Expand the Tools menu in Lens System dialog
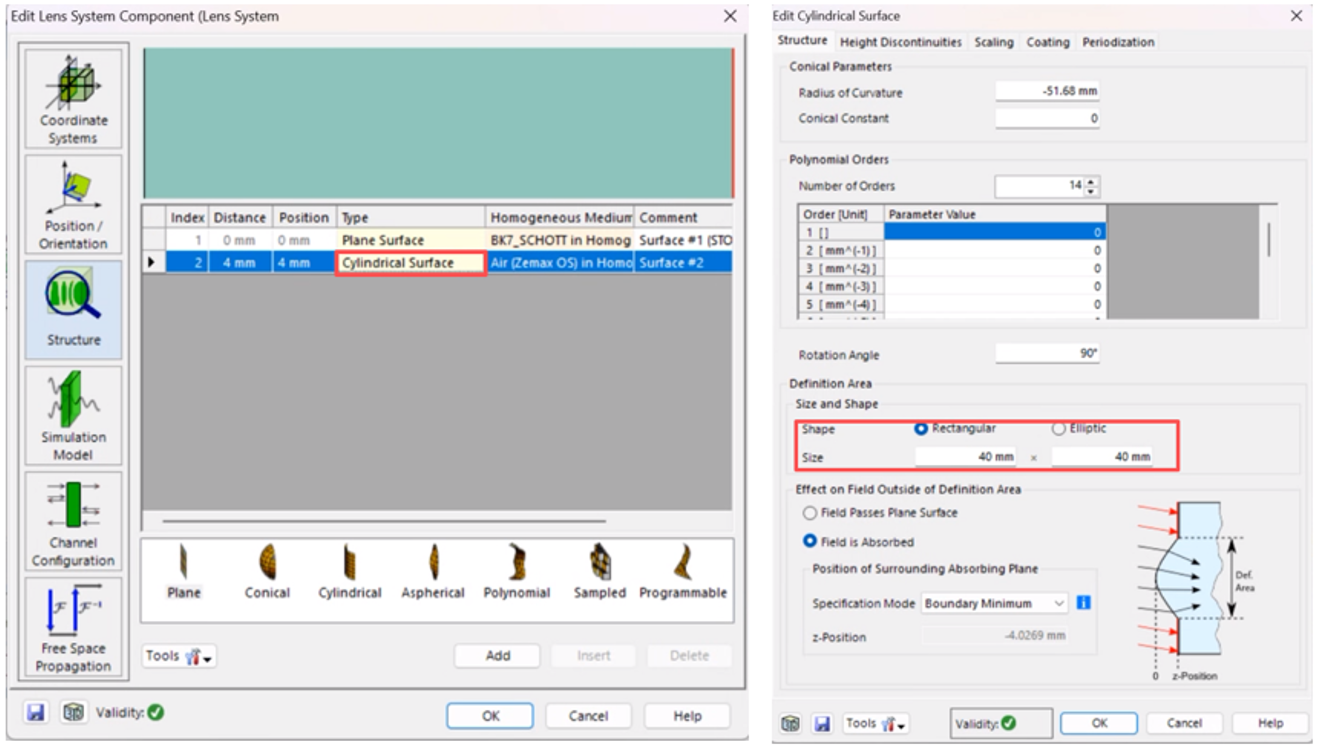 [x=179, y=656]
